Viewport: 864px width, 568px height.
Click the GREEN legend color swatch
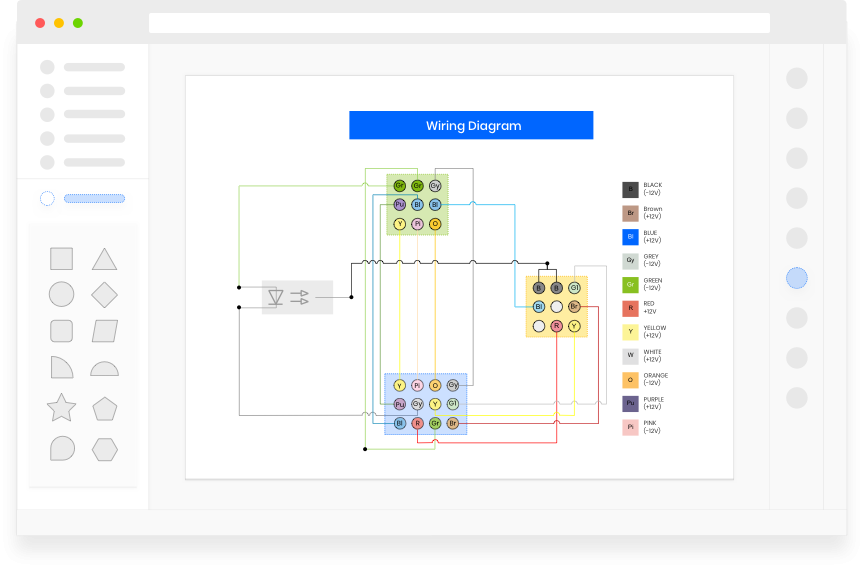coord(630,284)
